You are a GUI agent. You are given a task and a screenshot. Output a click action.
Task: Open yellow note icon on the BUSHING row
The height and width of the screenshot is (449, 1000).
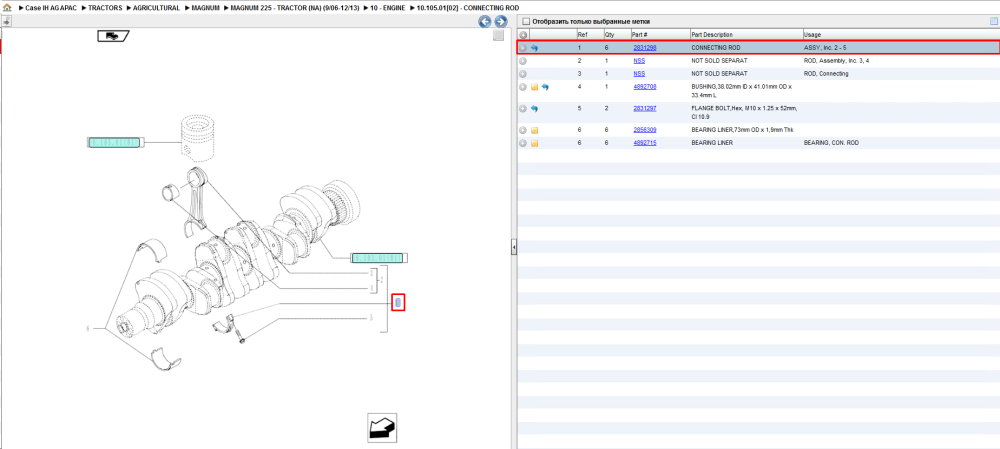[x=534, y=87]
